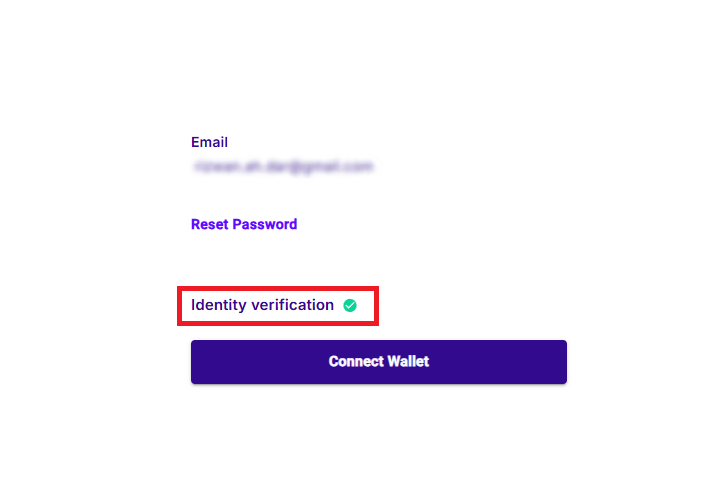Click the green identity status badge
718x477 pixels.
click(x=350, y=306)
